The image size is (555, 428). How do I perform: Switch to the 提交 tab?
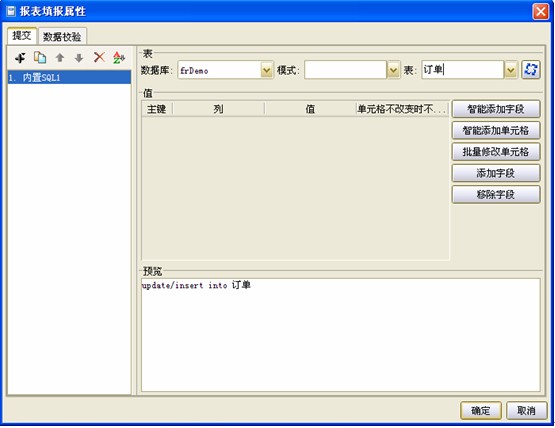pos(22,36)
